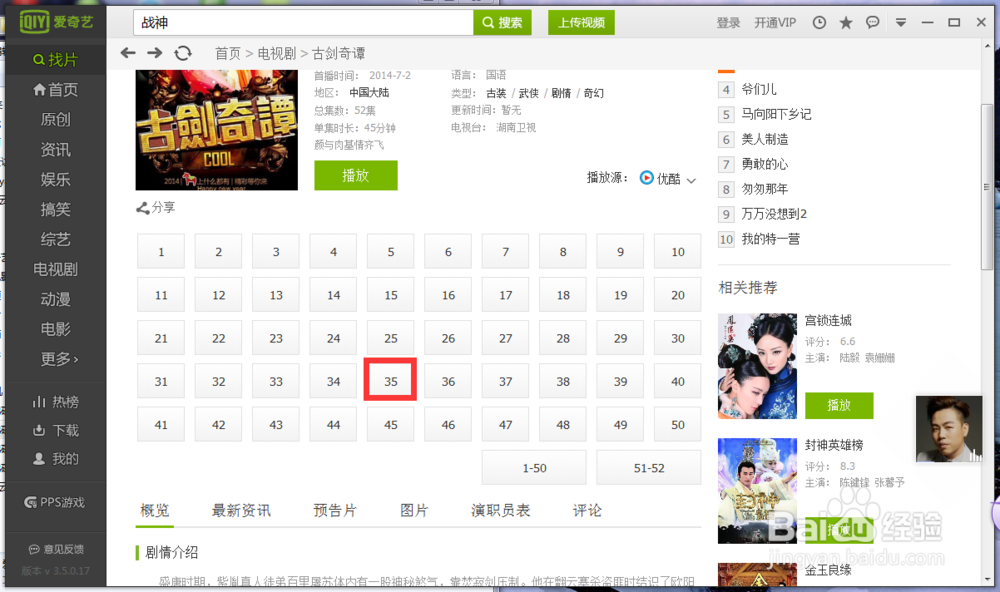Click the search input field

(x=303, y=22)
